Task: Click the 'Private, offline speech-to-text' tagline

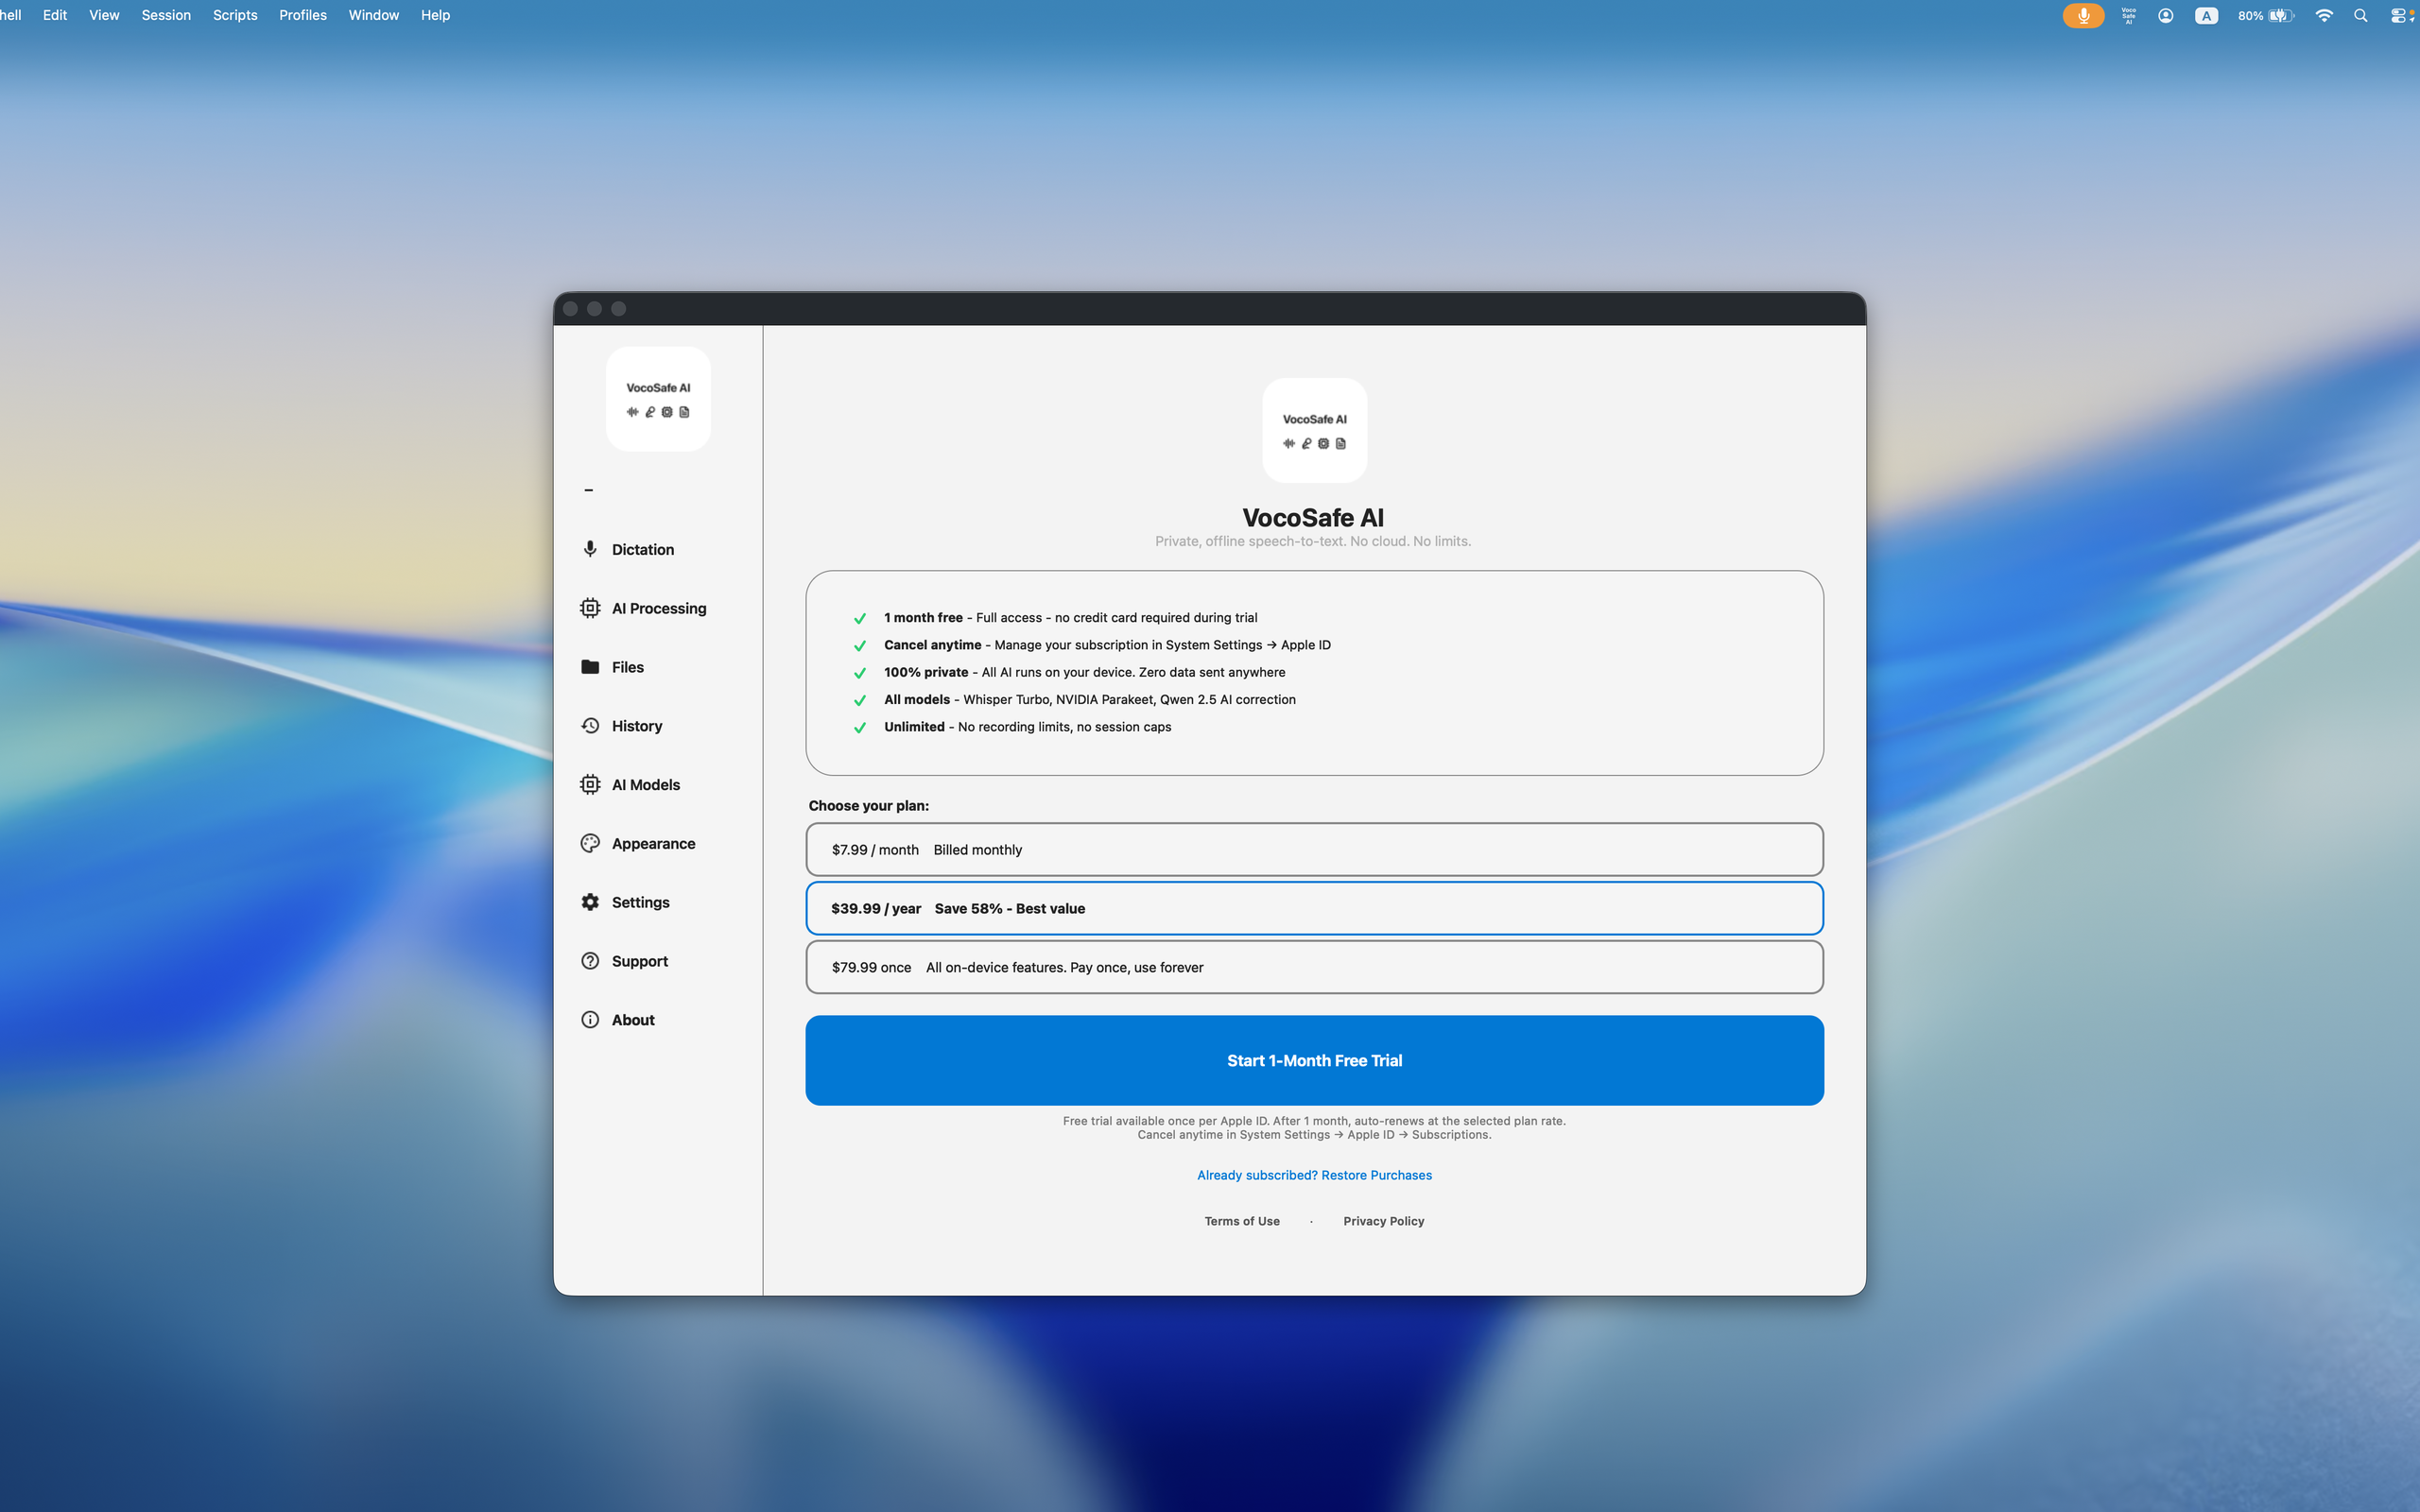Action: [1313, 541]
